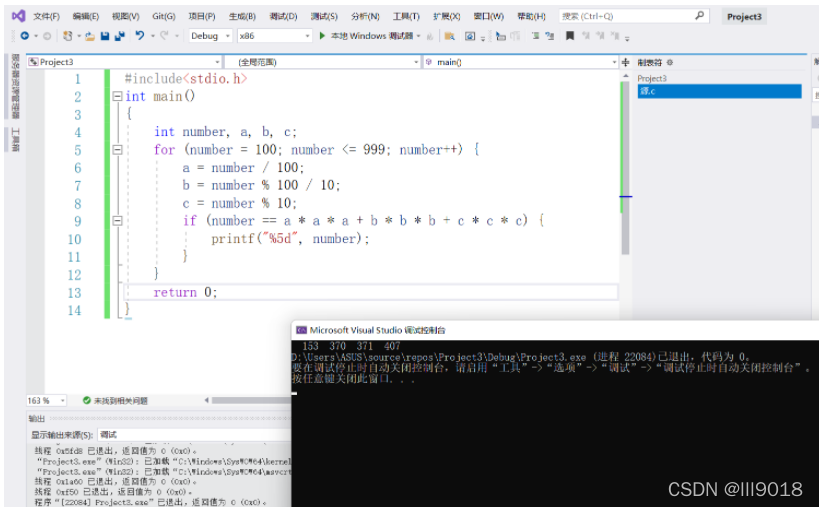Open the 调试(D) menu
Screen dimensions: 819x507
pyautogui.click(x=283, y=16)
